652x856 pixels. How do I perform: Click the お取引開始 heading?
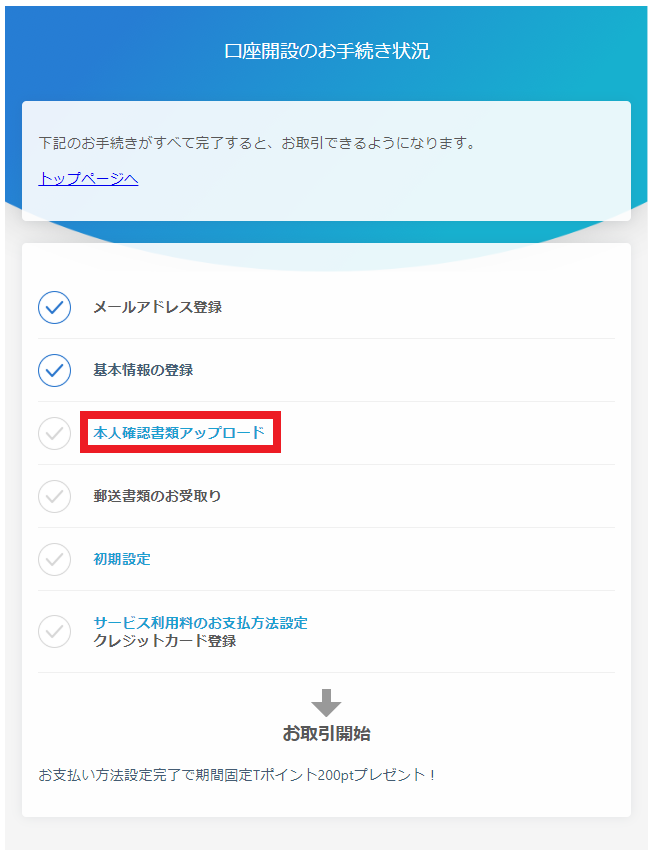[x=326, y=734]
